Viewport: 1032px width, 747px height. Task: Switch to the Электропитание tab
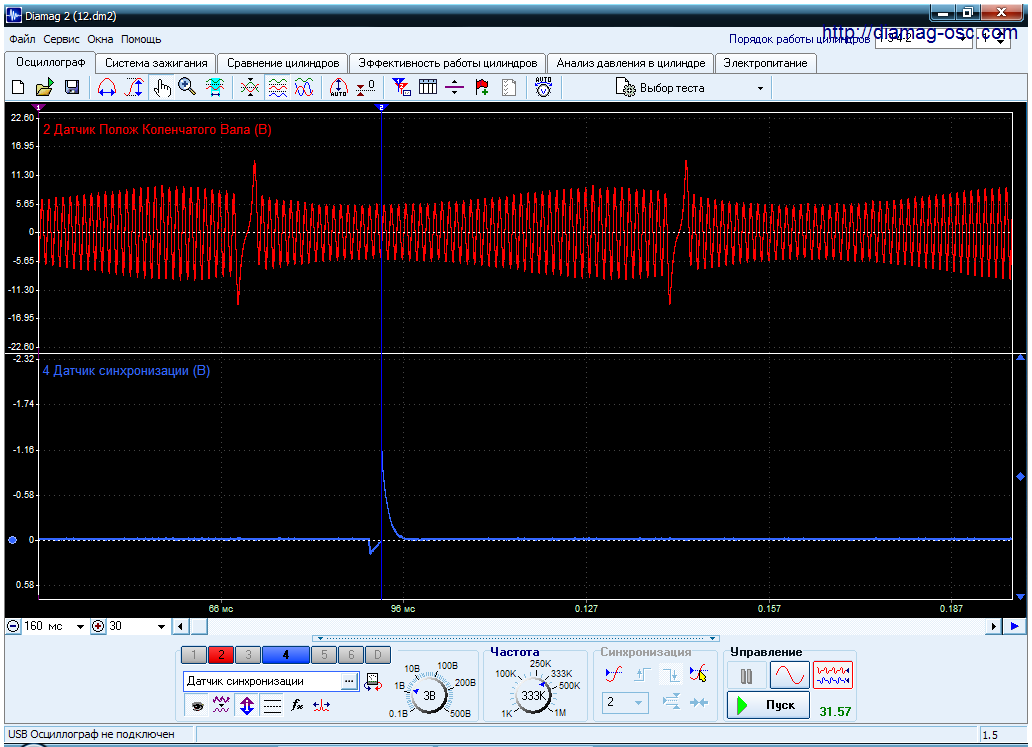tap(765, 63)
